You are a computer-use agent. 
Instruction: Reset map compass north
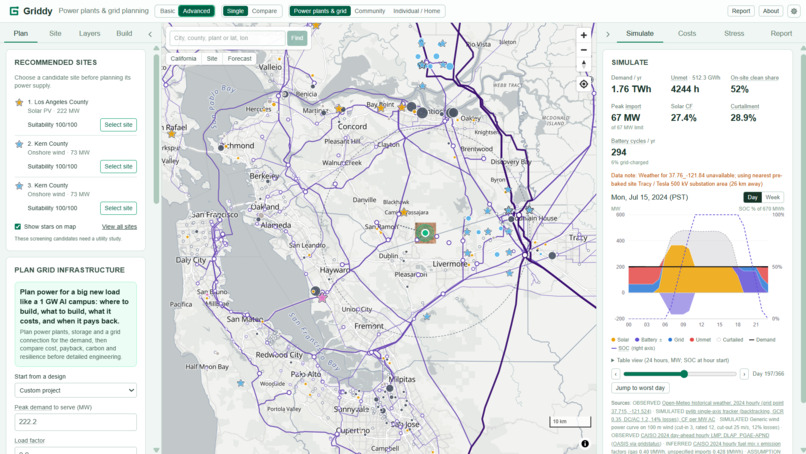(583, 64)
